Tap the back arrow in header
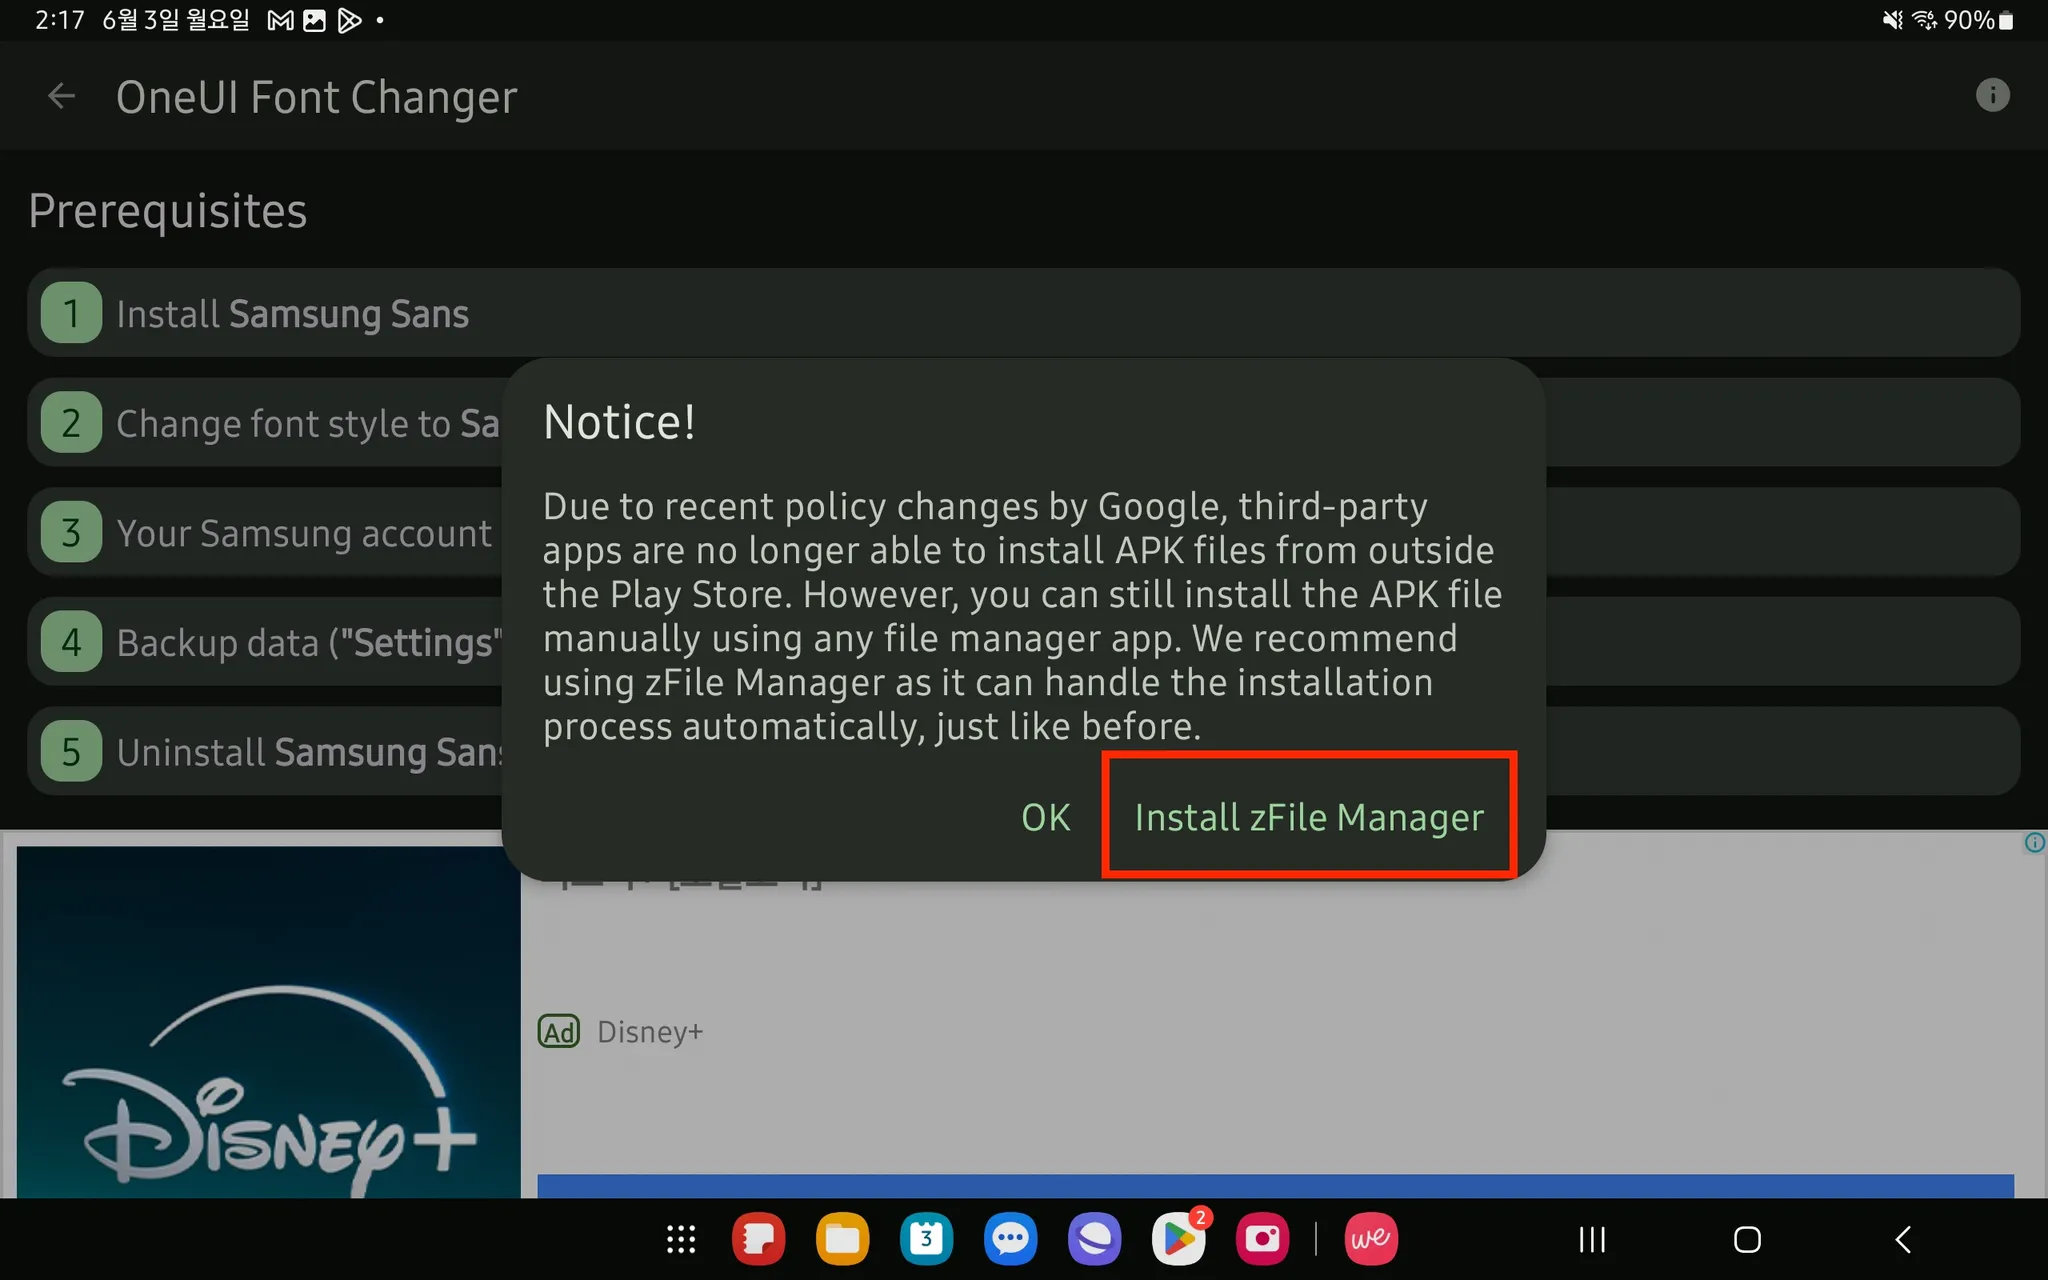2048x1280 pixels. coord(62,97)
